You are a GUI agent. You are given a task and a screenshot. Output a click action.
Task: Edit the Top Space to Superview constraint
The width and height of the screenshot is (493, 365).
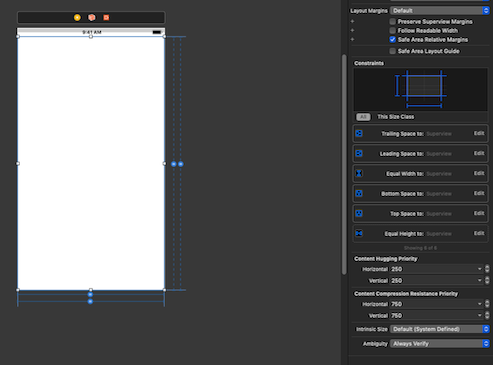pyautogui.click(x=479, y=213)
